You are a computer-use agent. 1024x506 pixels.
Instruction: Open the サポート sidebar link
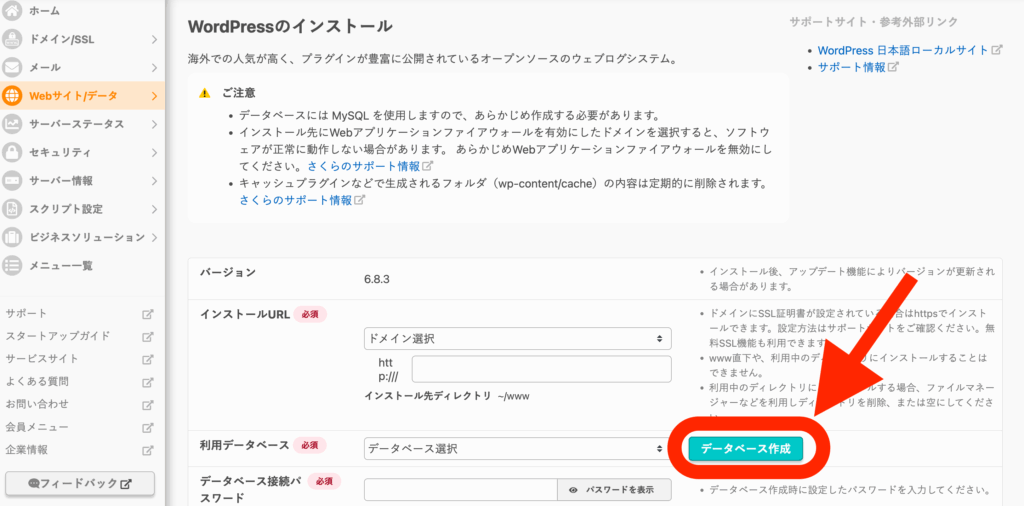pyautogui.click(x=27, y=314)
